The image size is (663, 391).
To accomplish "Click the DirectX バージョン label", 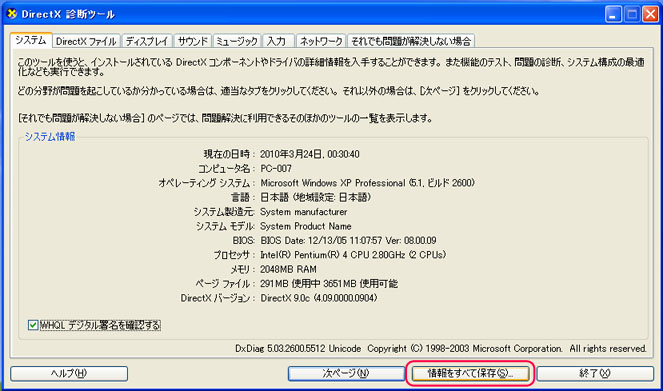I will (218, 298).
